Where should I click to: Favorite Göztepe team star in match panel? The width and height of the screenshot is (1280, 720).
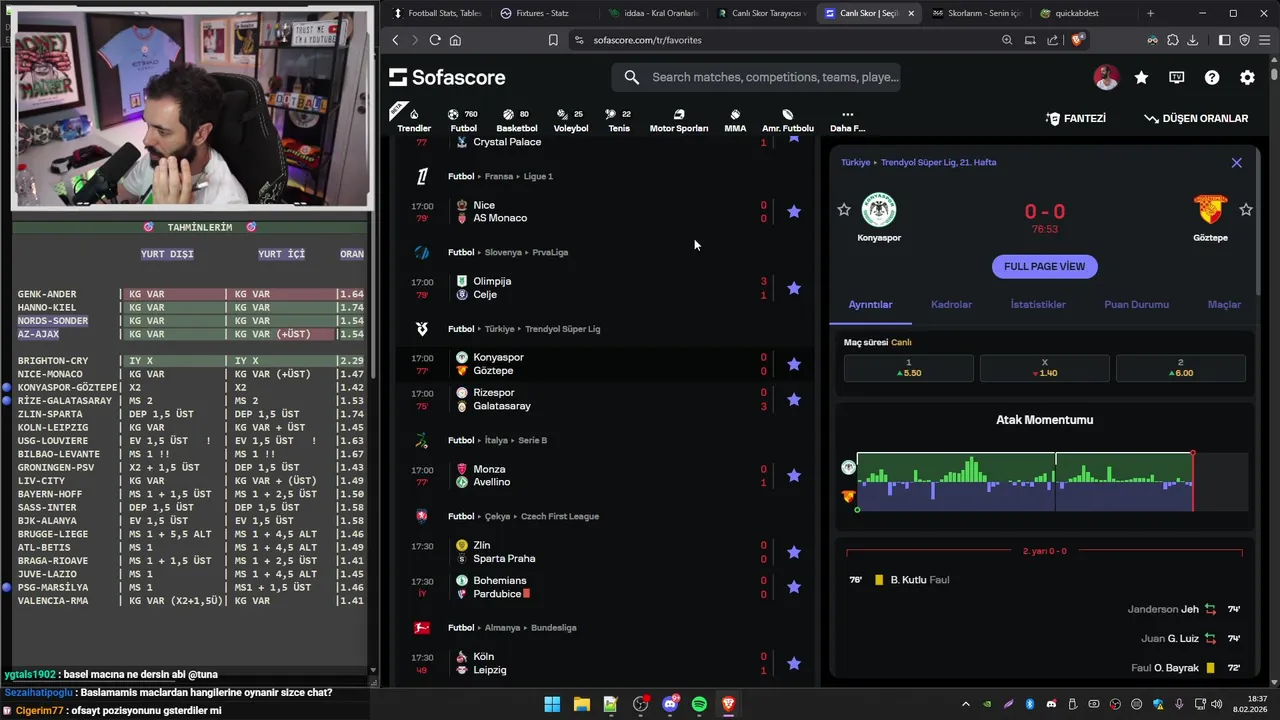pos(1246,210)
